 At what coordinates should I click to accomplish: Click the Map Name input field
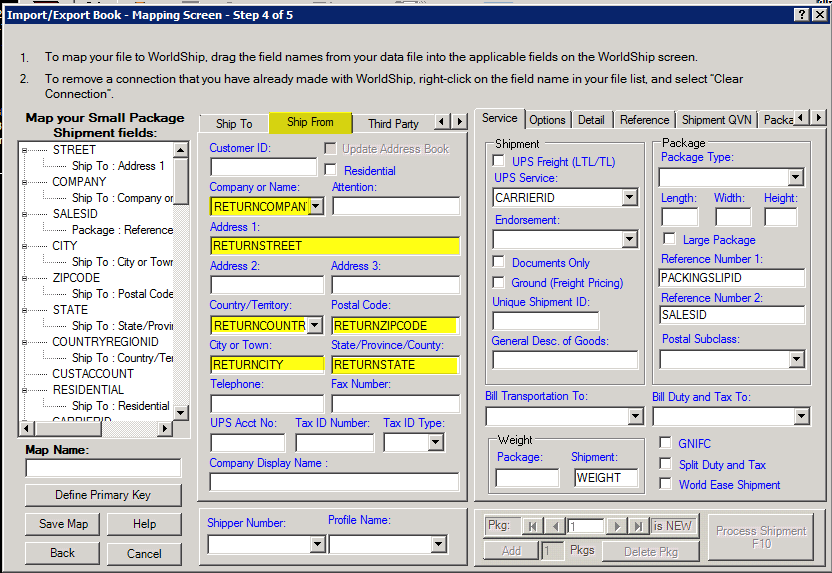click(x=103, y=468)
